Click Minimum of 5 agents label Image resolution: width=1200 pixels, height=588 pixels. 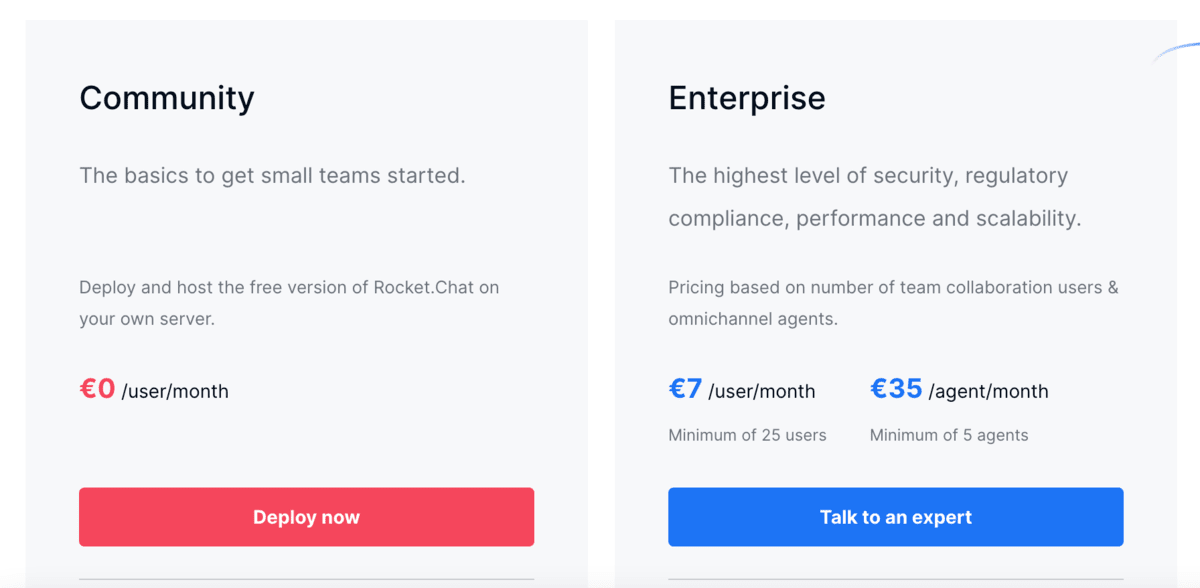[948, 435]
